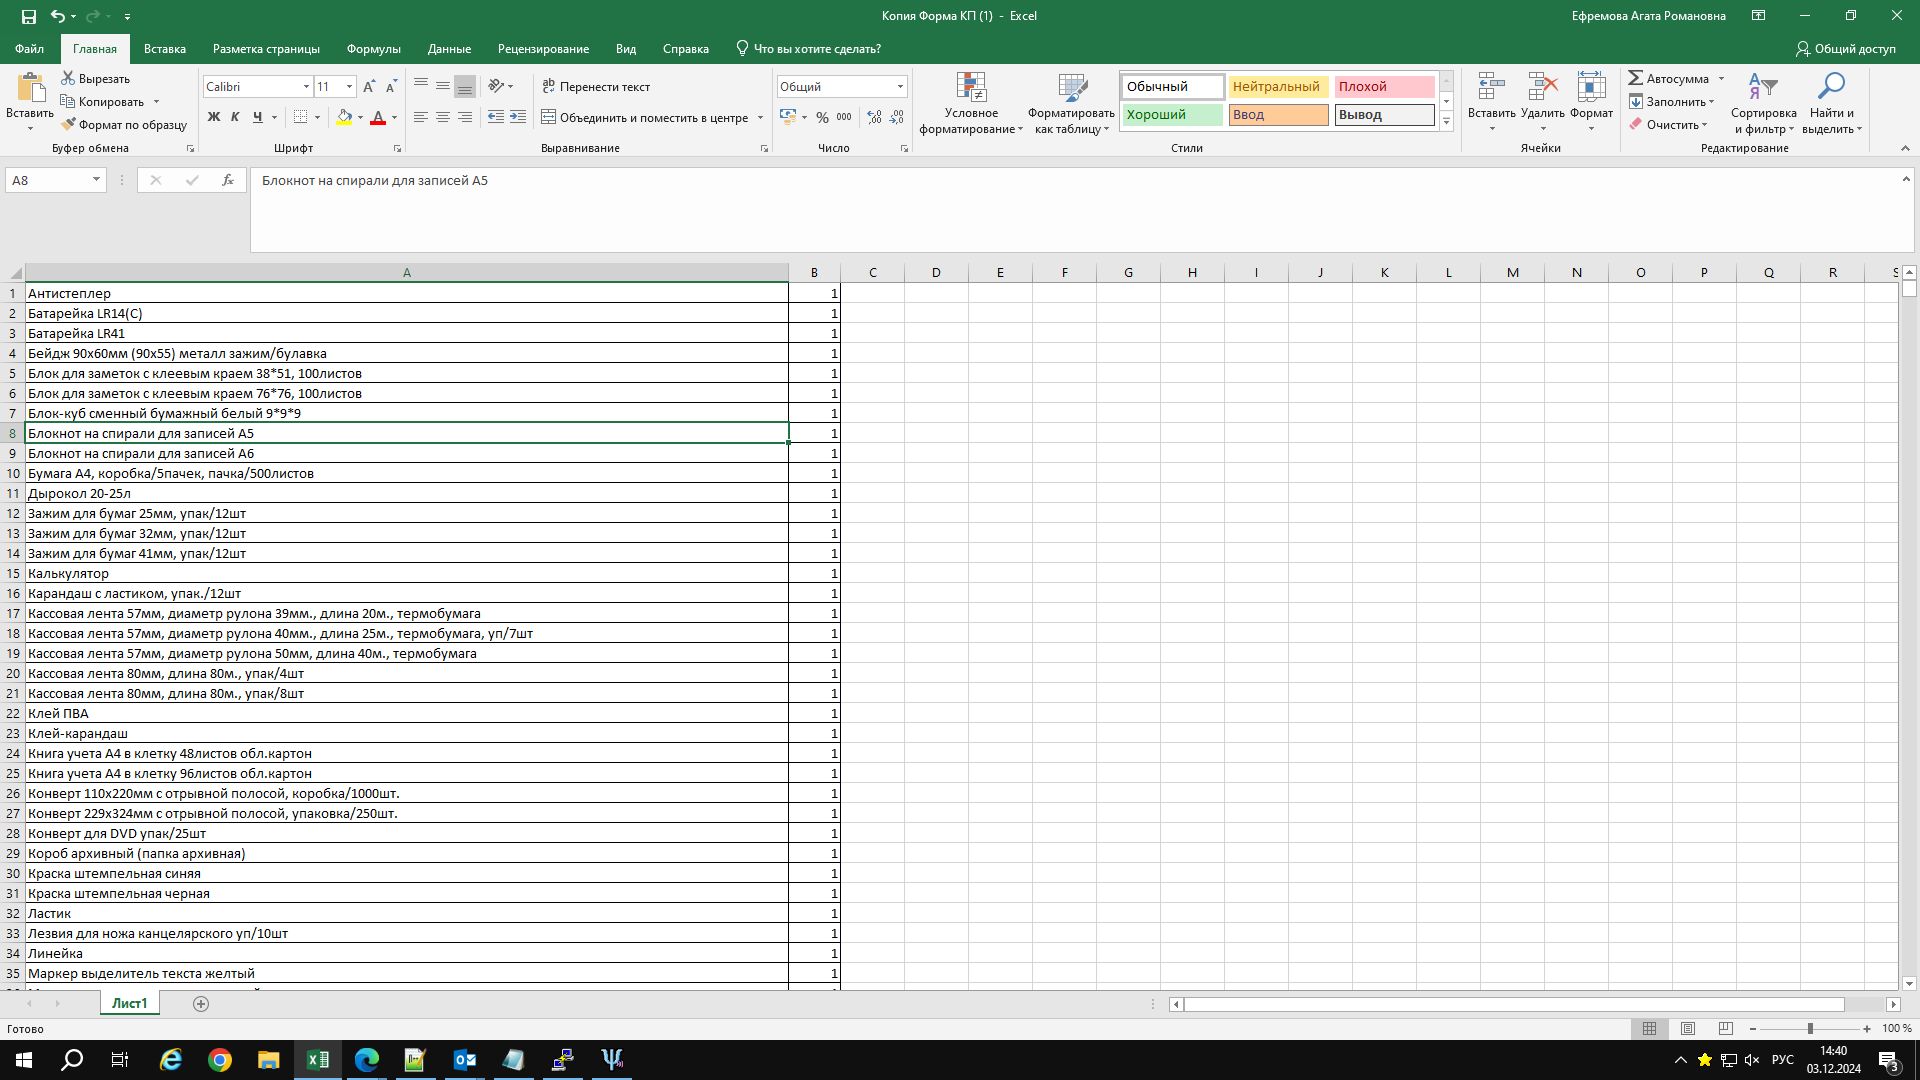The image size is (1920, 1080).
Task: Click the Conditional Formatting icon
Action: 971,88
